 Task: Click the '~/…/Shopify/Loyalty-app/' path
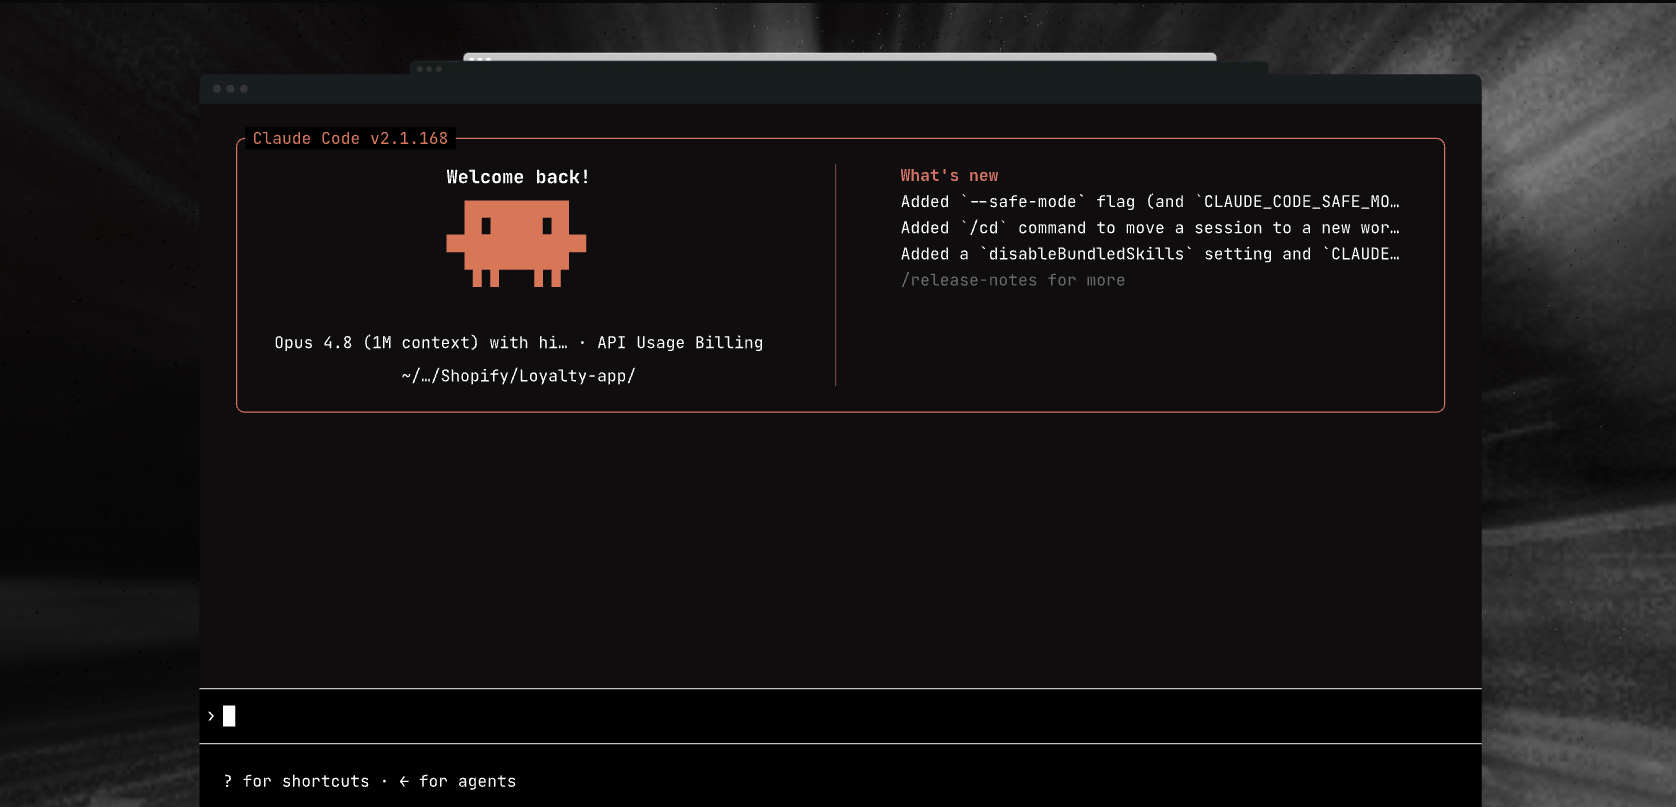518,376
